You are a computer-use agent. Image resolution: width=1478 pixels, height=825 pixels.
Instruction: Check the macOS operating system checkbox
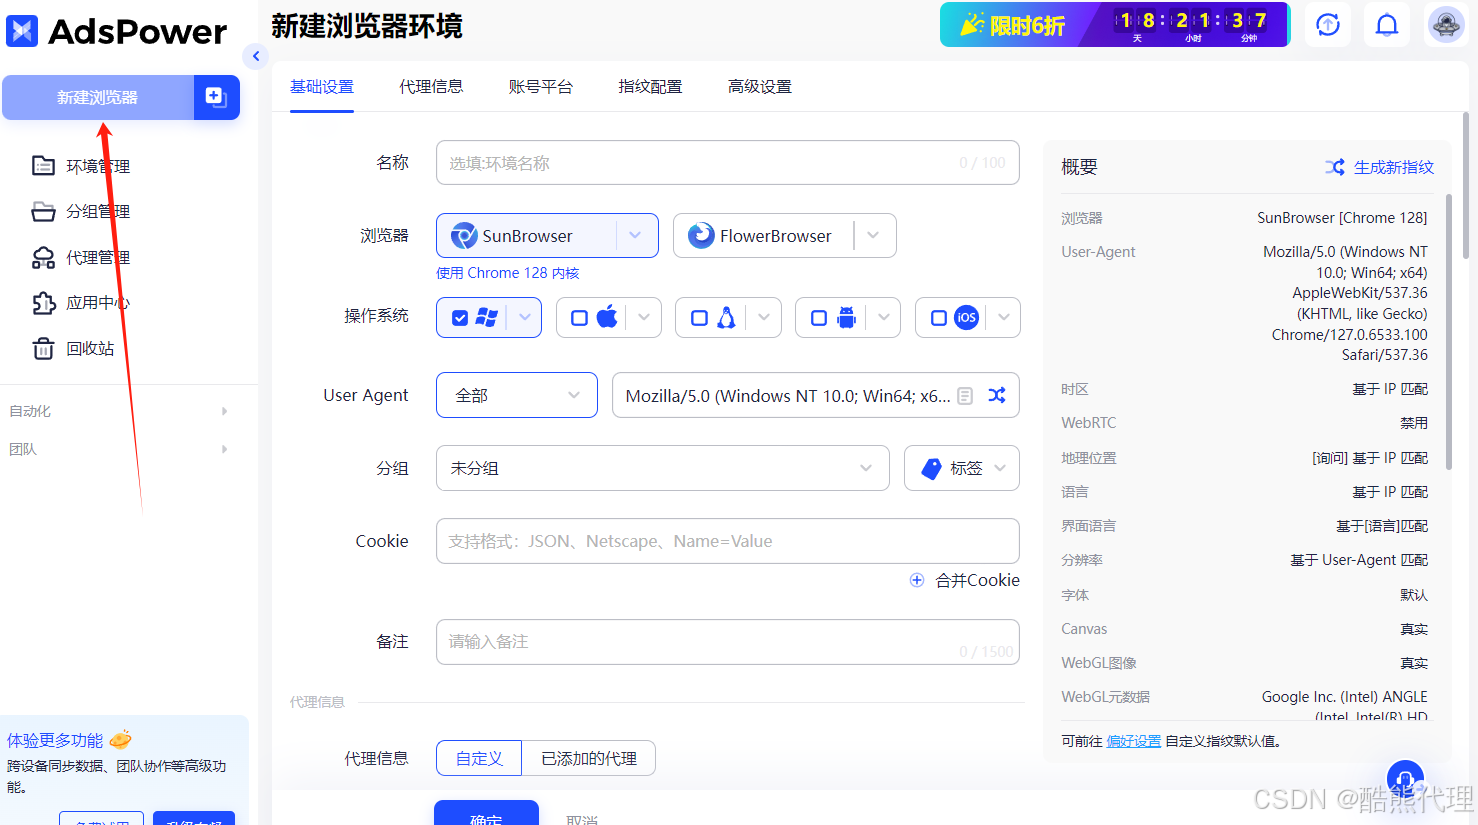click(x=579, y=318)
